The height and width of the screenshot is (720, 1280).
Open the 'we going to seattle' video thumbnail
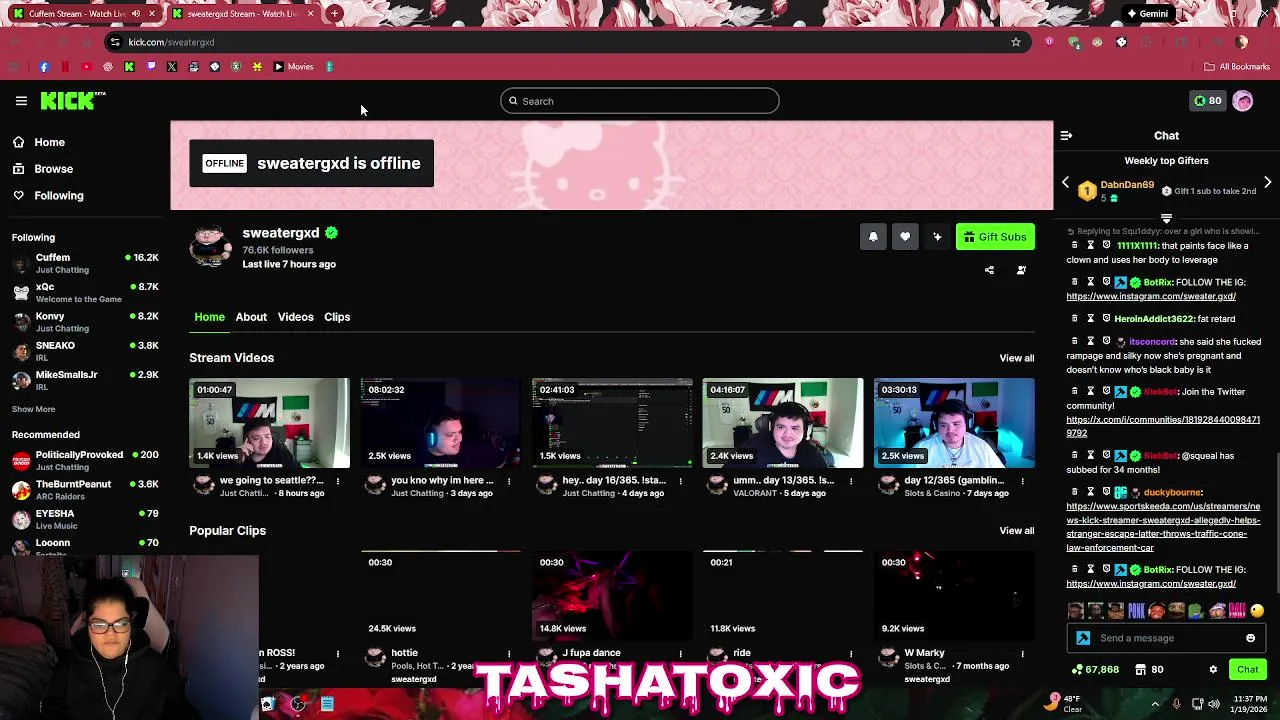(x=270, y=423)
